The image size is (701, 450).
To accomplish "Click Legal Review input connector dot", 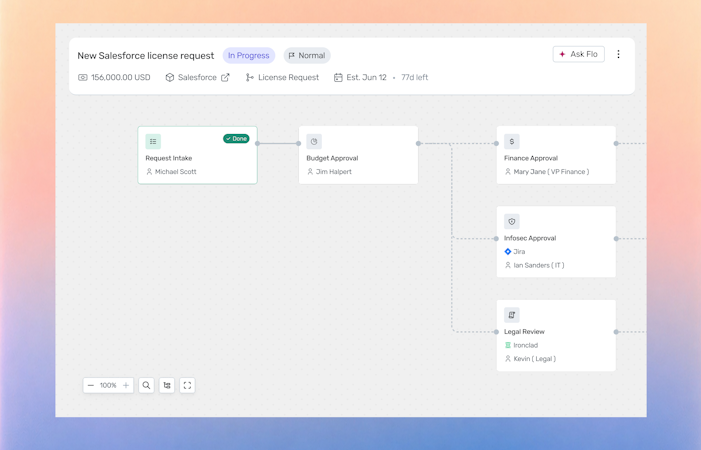I will [x=496, y=332].
